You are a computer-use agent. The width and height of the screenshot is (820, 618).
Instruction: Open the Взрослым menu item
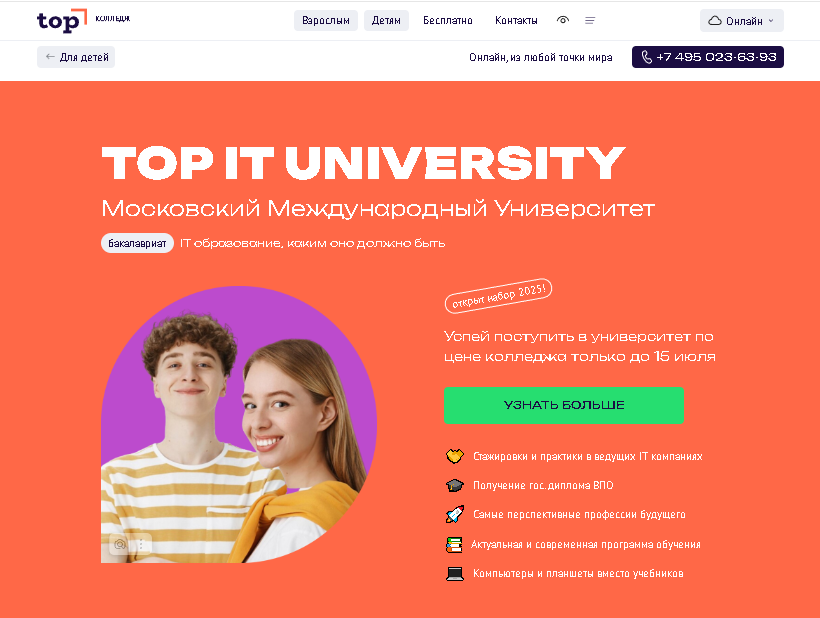326,20
